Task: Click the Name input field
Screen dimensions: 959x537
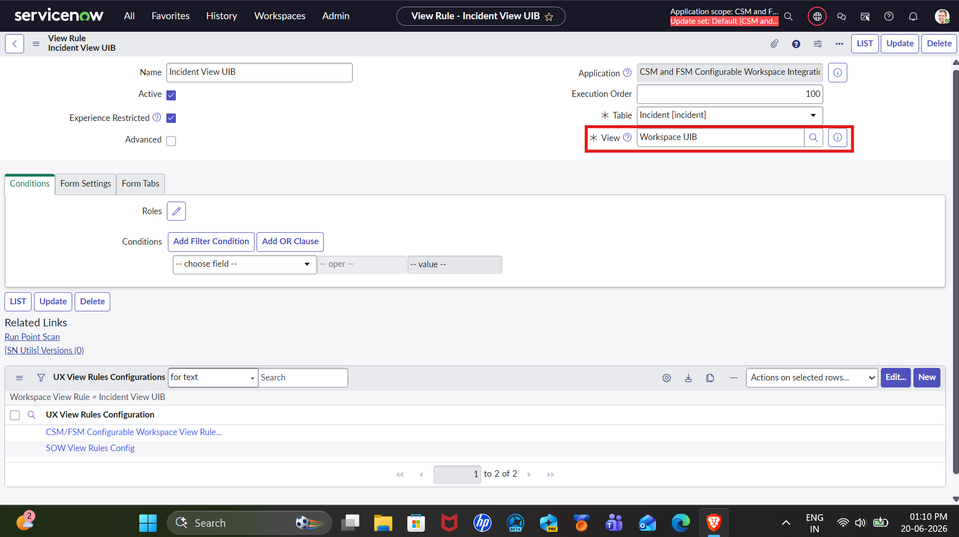Action: pyautogui.click(x=259, y=72)
